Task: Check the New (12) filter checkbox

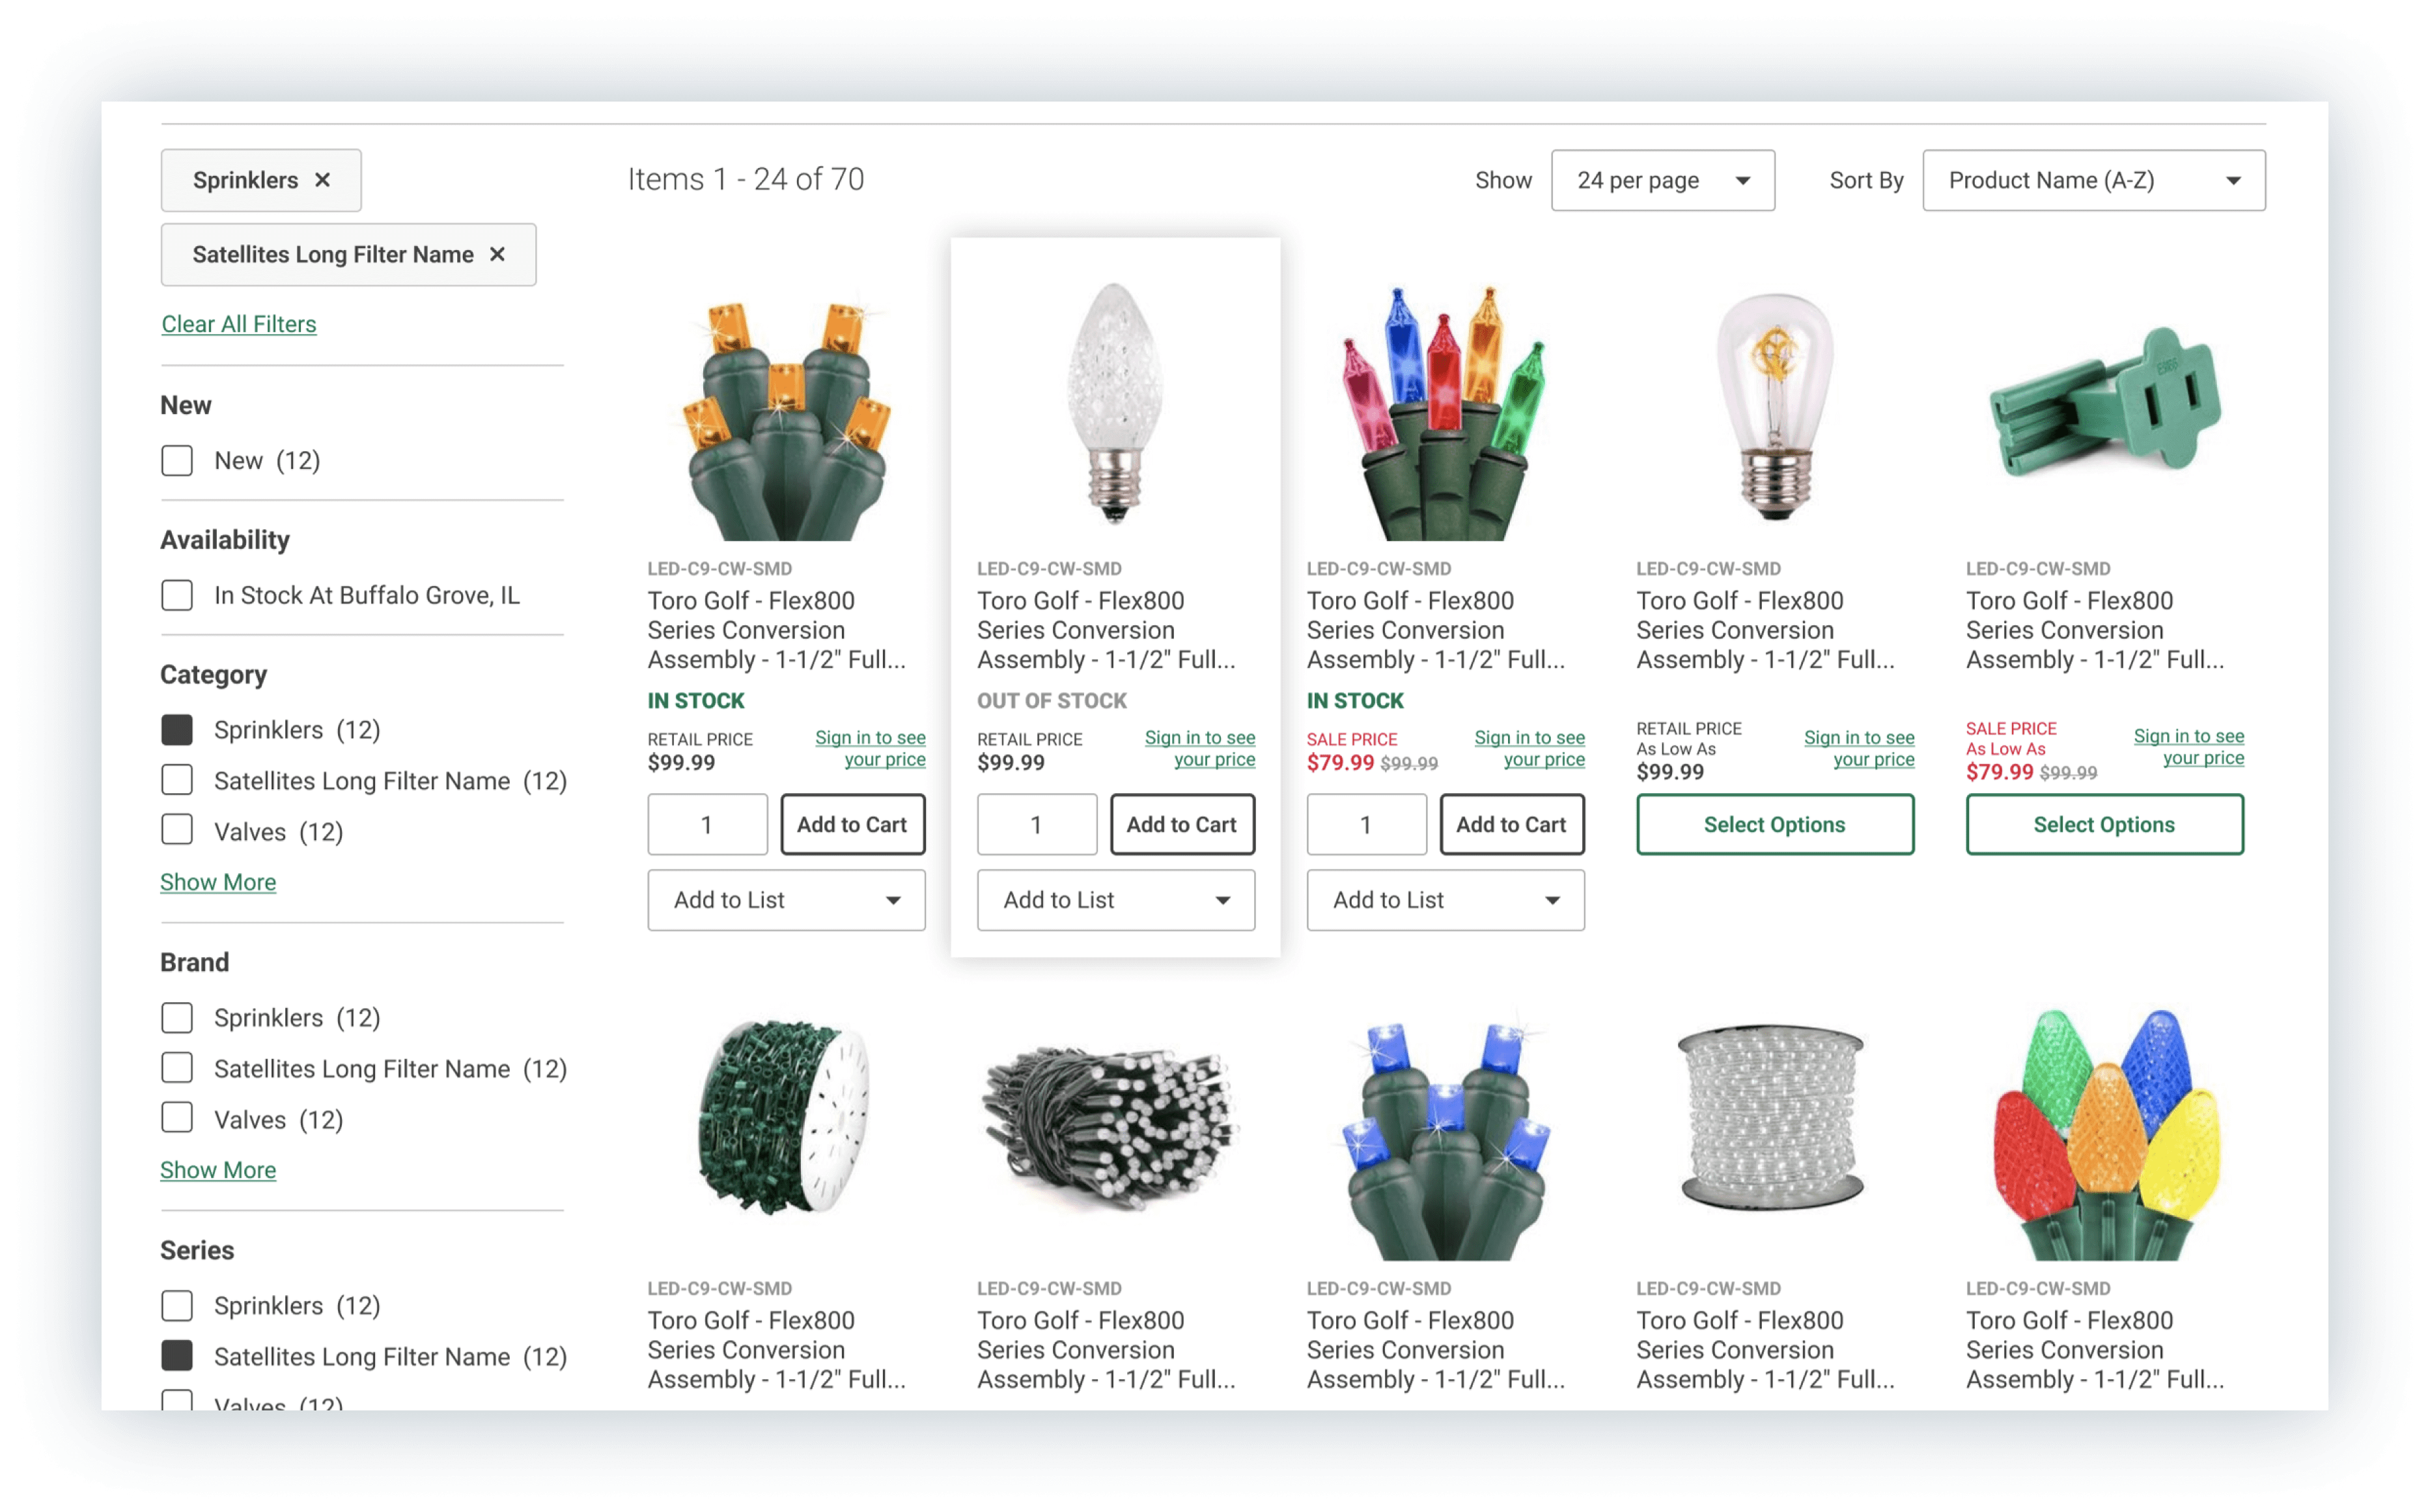Action: click(x=177, y=460)
